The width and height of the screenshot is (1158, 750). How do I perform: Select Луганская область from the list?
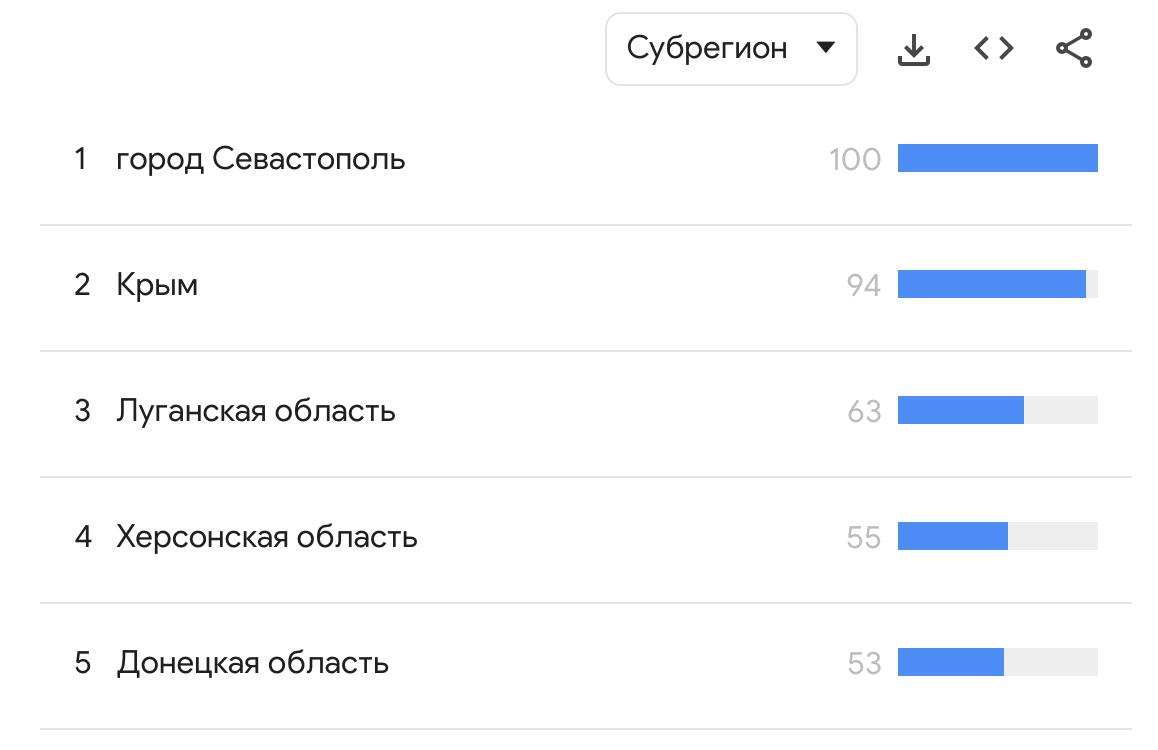(256, 411)
